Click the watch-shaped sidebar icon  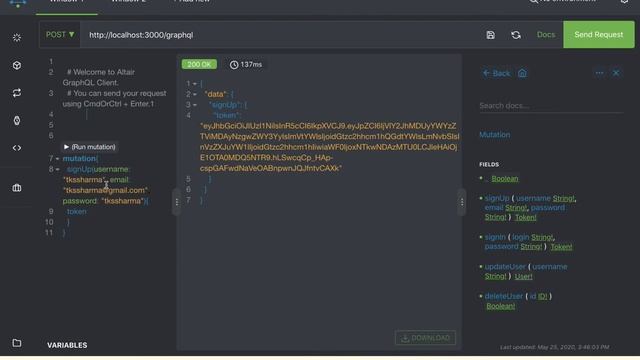point(17,120)
